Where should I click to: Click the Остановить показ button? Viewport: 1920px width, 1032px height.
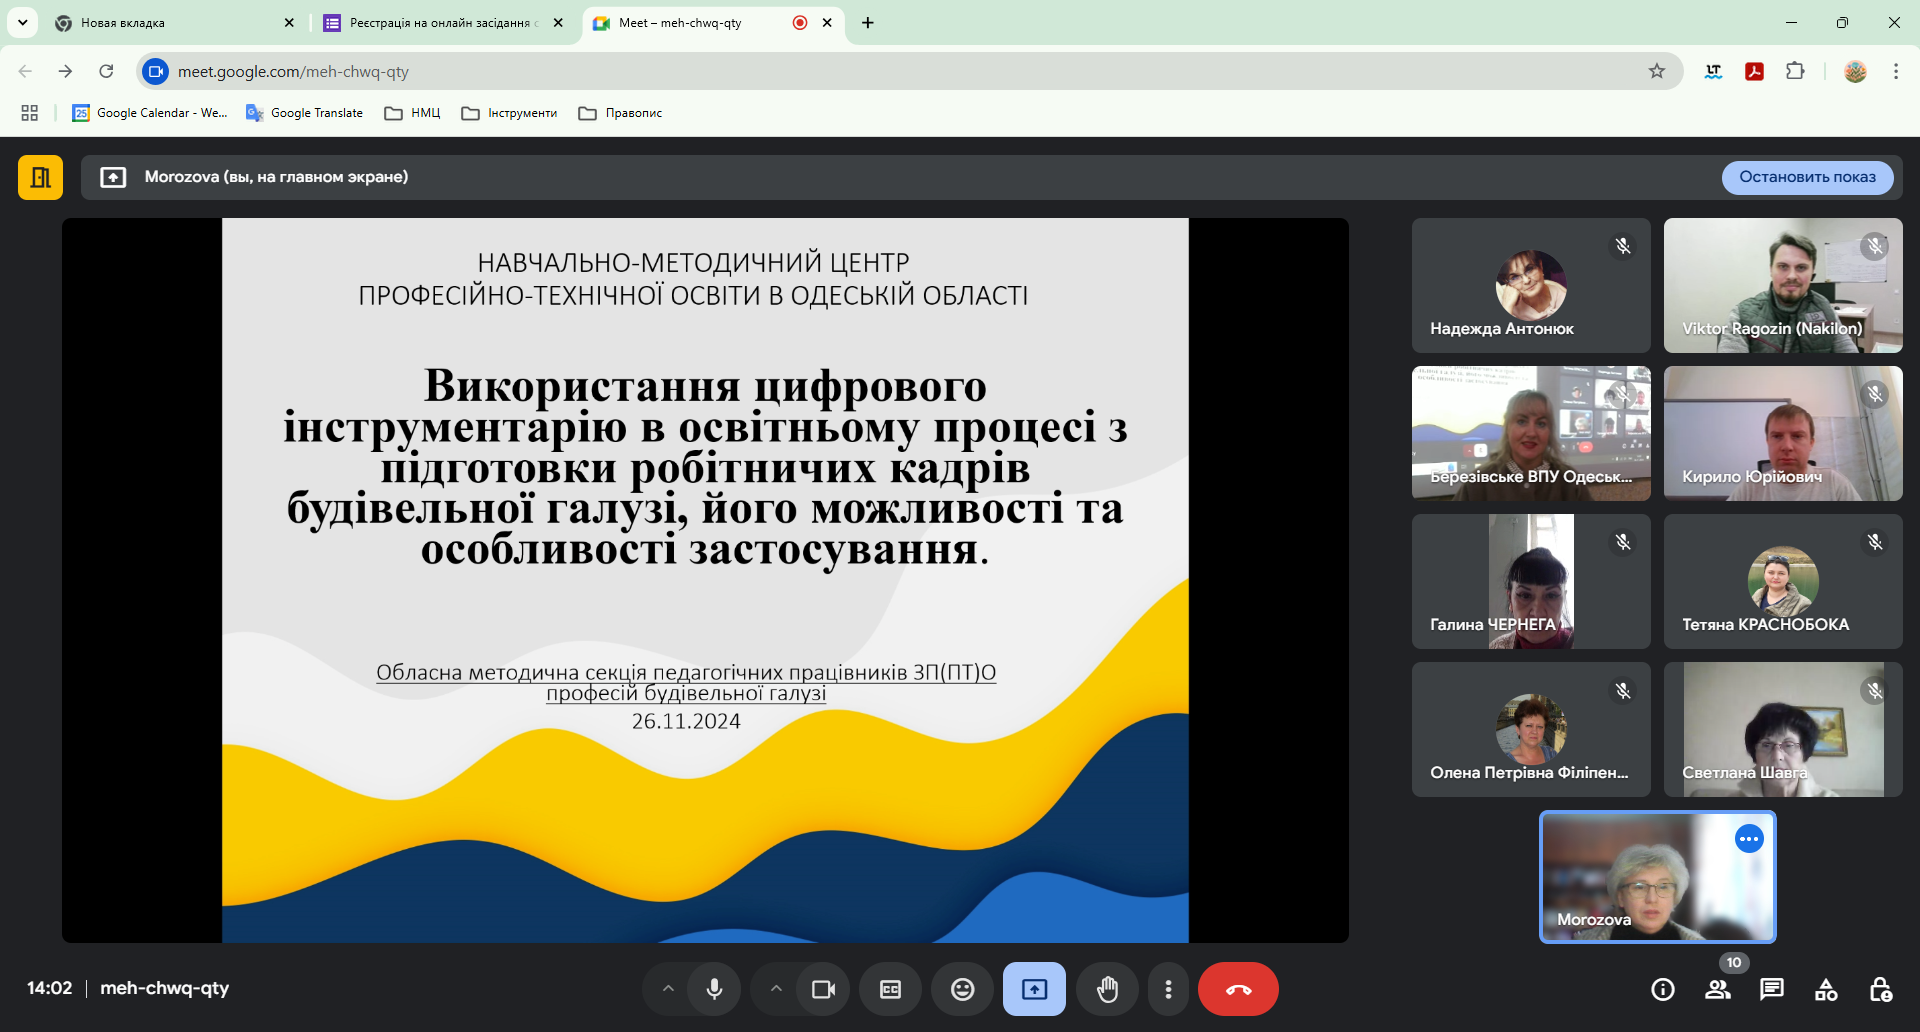click(x=1807, y=177)
